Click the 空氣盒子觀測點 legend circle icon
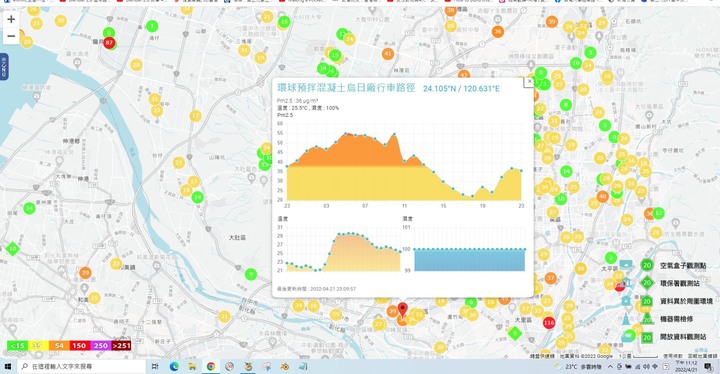The image size is (720, 374). tap(647, 265)
